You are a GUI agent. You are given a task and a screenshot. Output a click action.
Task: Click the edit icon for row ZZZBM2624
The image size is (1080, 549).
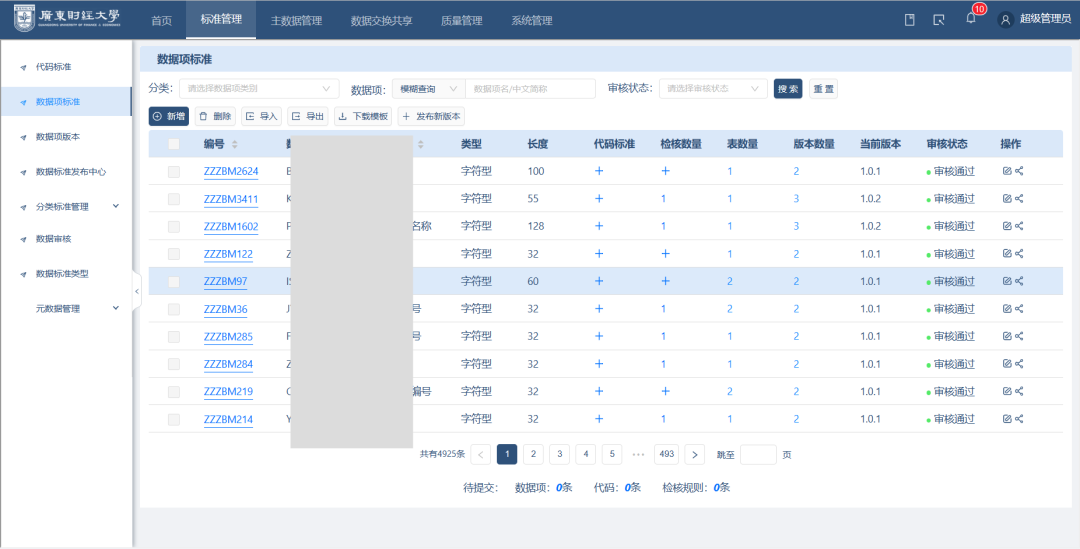[x=1007, y=171]
